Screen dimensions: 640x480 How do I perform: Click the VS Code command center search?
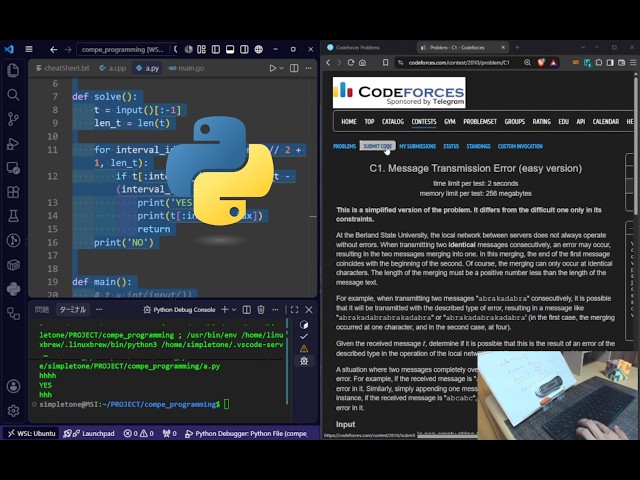[127, 49]
